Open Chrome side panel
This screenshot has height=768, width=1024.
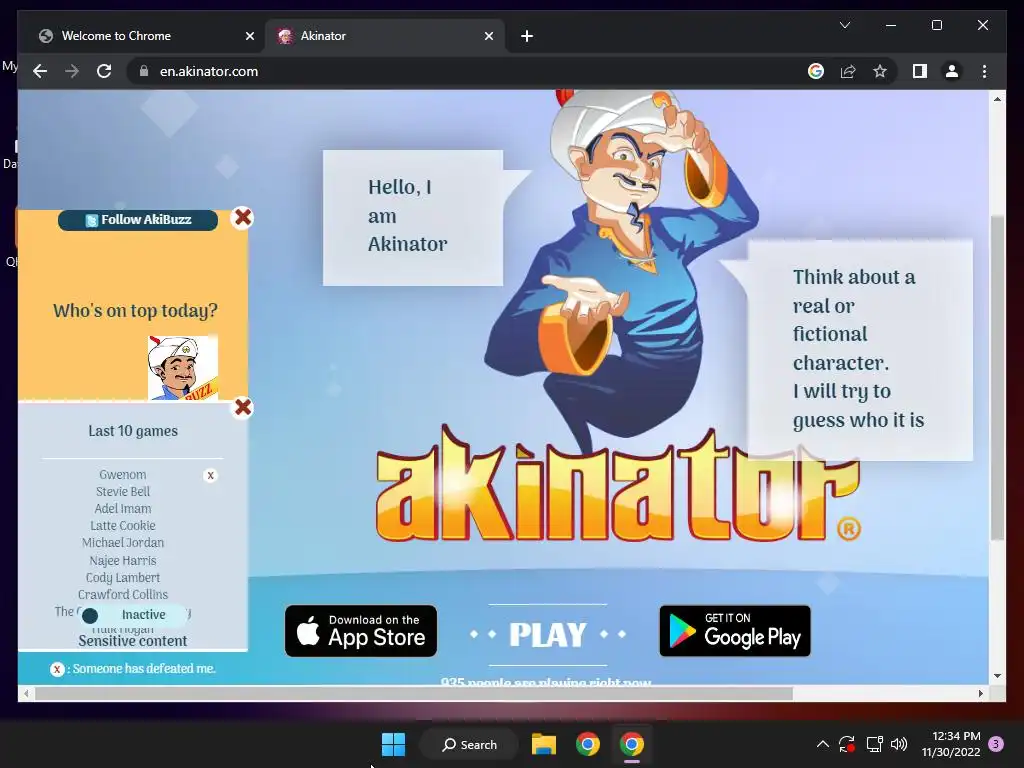(x=920, y=71)
